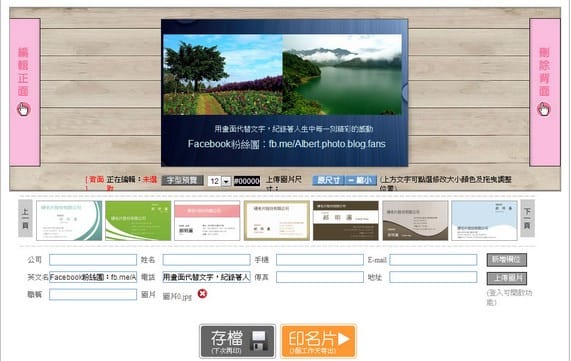Select the 用畫面代替文字 slogan text on card preview

click(294, 129)
